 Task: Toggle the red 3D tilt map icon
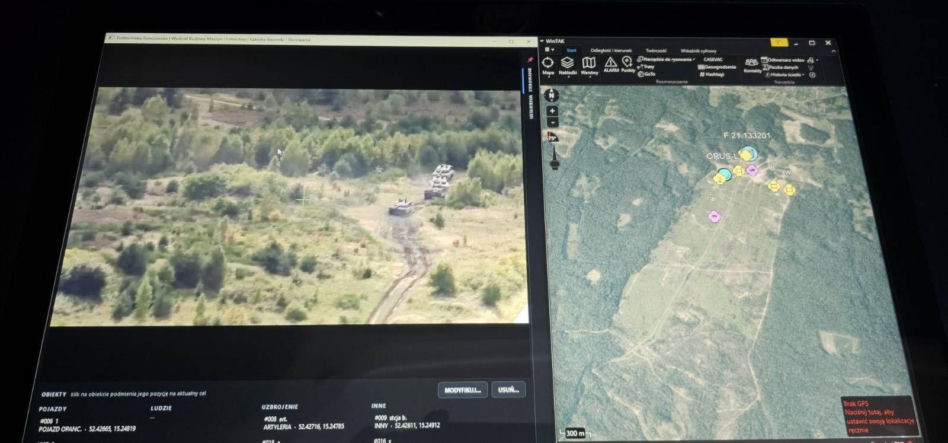click(x=552, y=137)
